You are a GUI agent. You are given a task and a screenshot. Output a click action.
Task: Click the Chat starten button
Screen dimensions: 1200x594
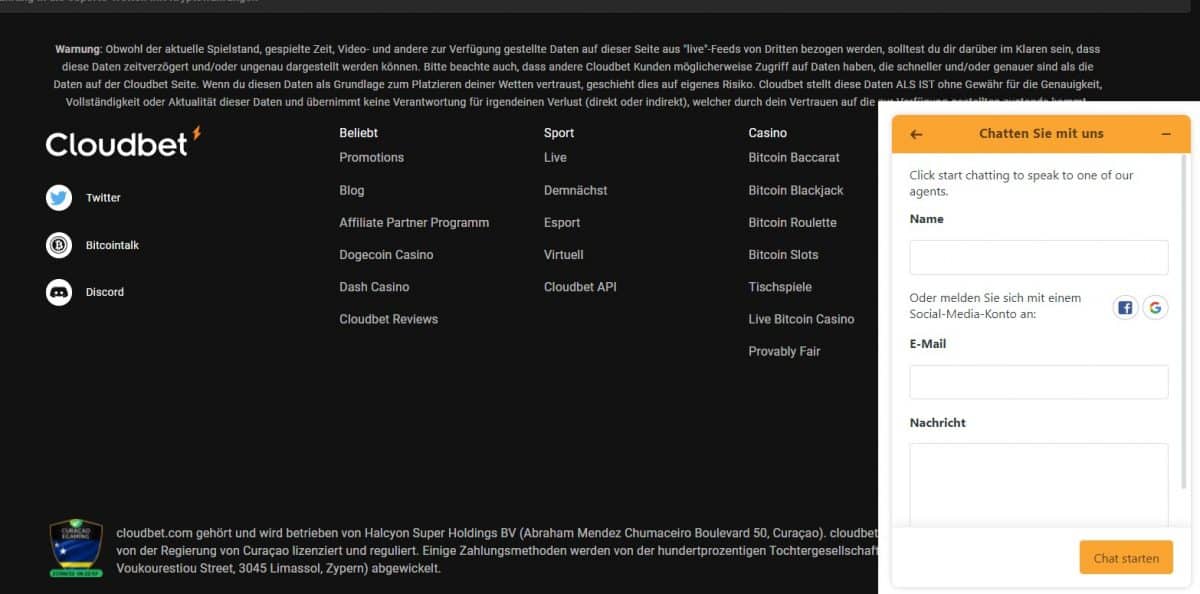point(1126,558)
